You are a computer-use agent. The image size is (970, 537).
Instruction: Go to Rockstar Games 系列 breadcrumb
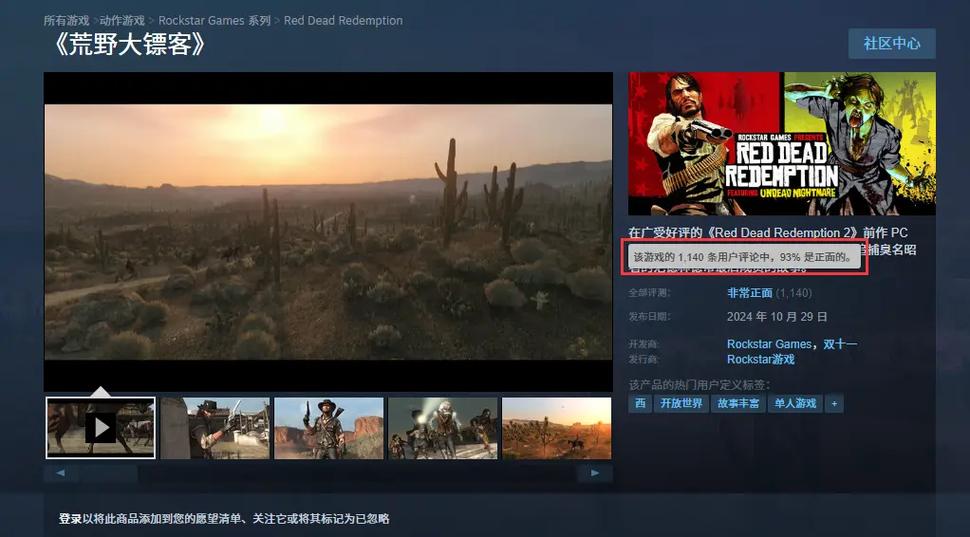(214, 20)
